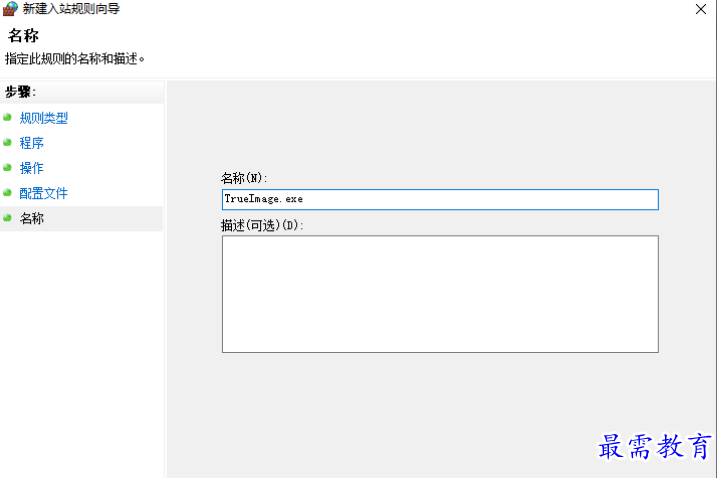The width and height of the screenshot is (720, 478).
Task: Jump back to the 操作 step
Action: (x=32, y=168)
